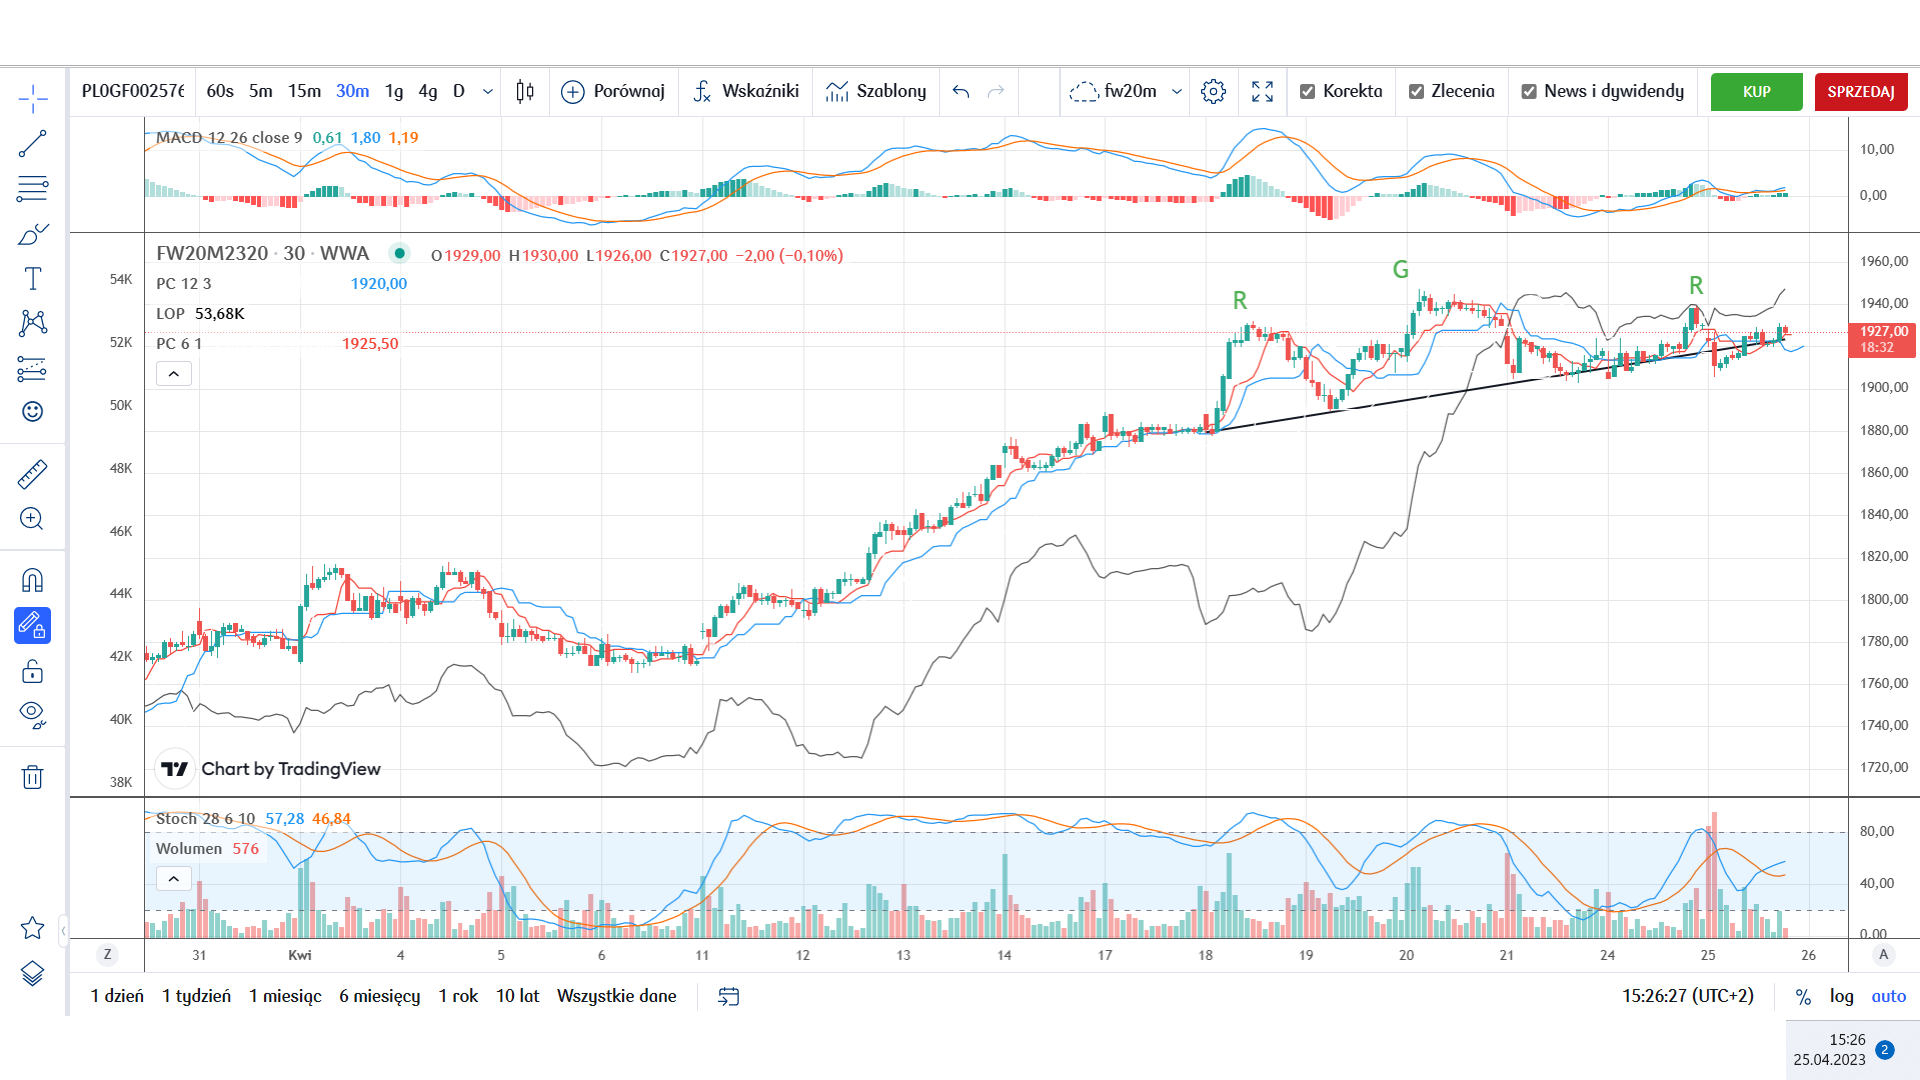Open the Wskaźniki indicators menu
Screen dimensions: 1920x1080
click(x=746, y=91)
